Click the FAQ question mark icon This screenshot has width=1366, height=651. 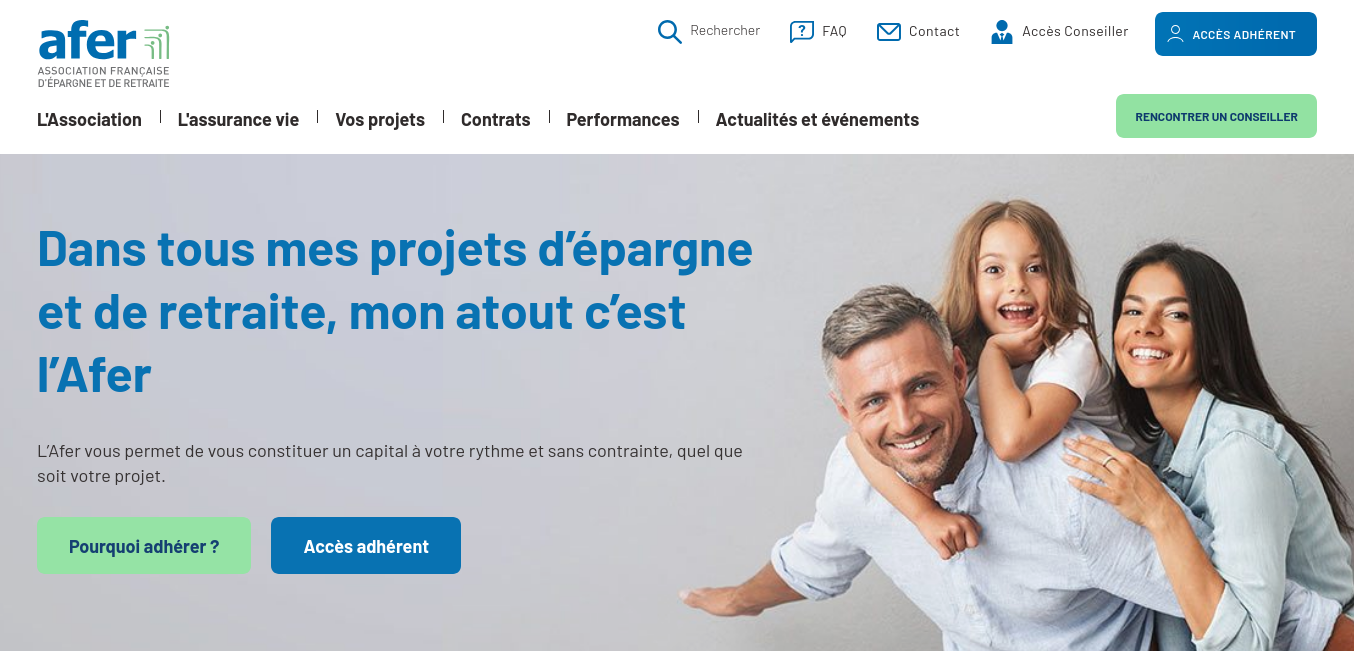[x=802, y=32]
